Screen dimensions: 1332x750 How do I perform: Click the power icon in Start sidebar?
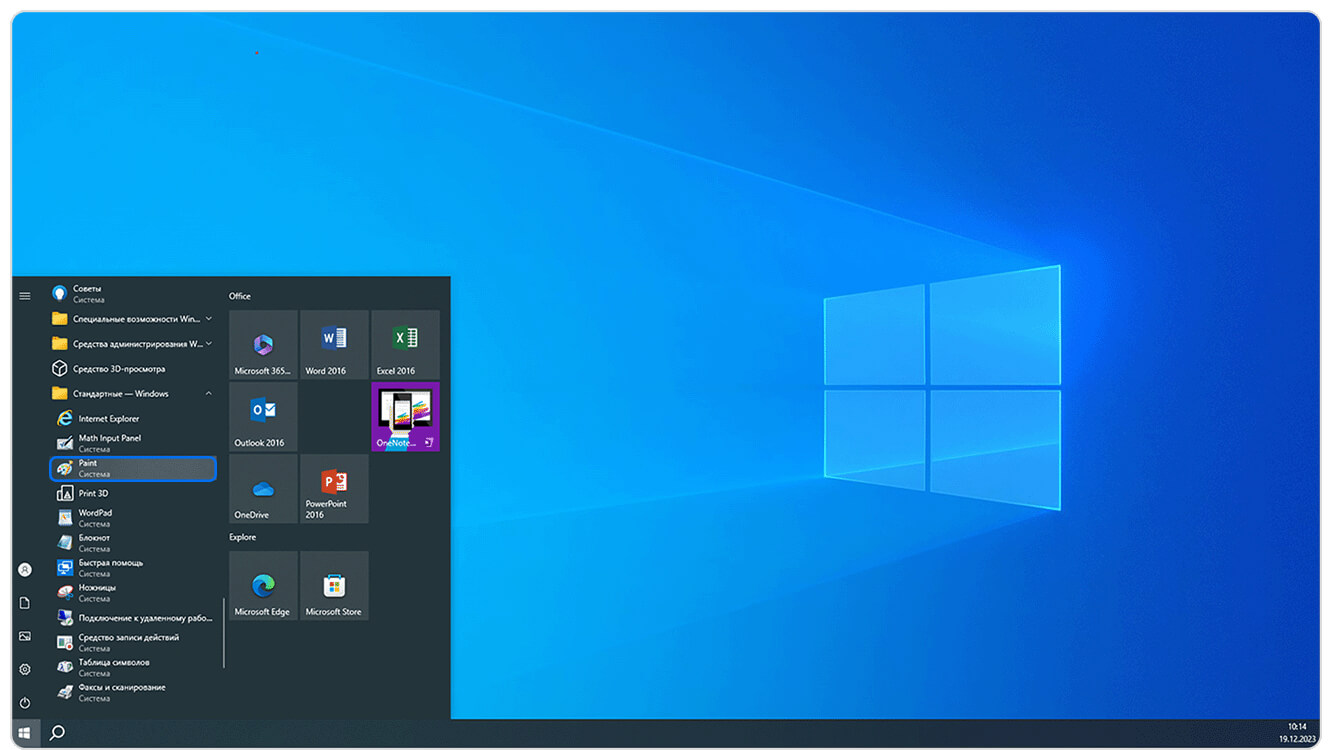(x=25, y=703)
